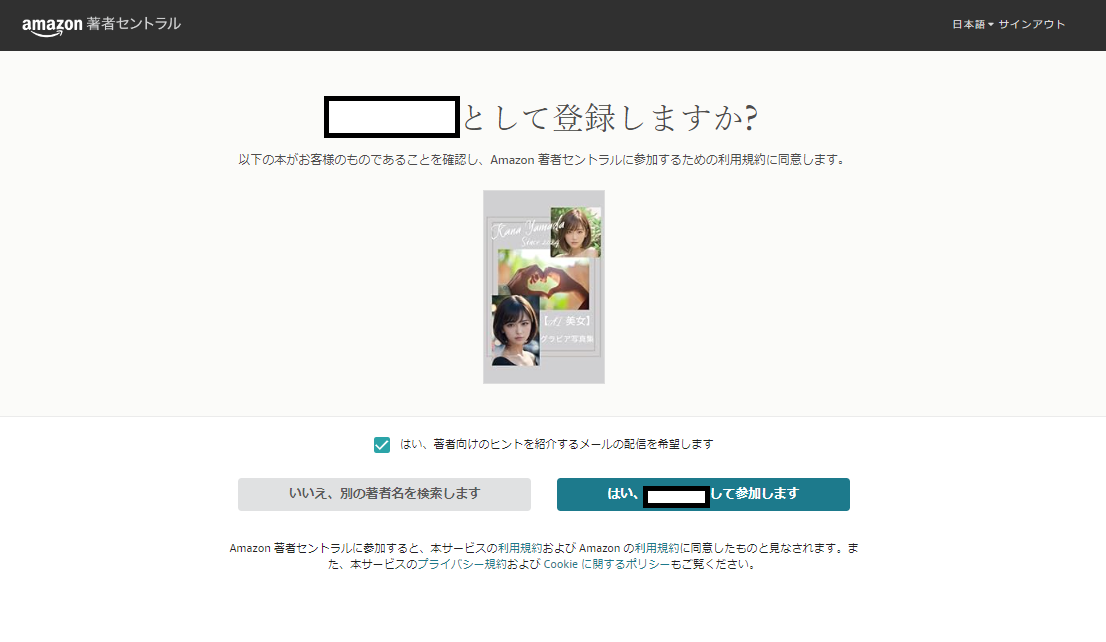
Task: Click the small arrow beside 日本語
Action: click(x=991, y=25)
